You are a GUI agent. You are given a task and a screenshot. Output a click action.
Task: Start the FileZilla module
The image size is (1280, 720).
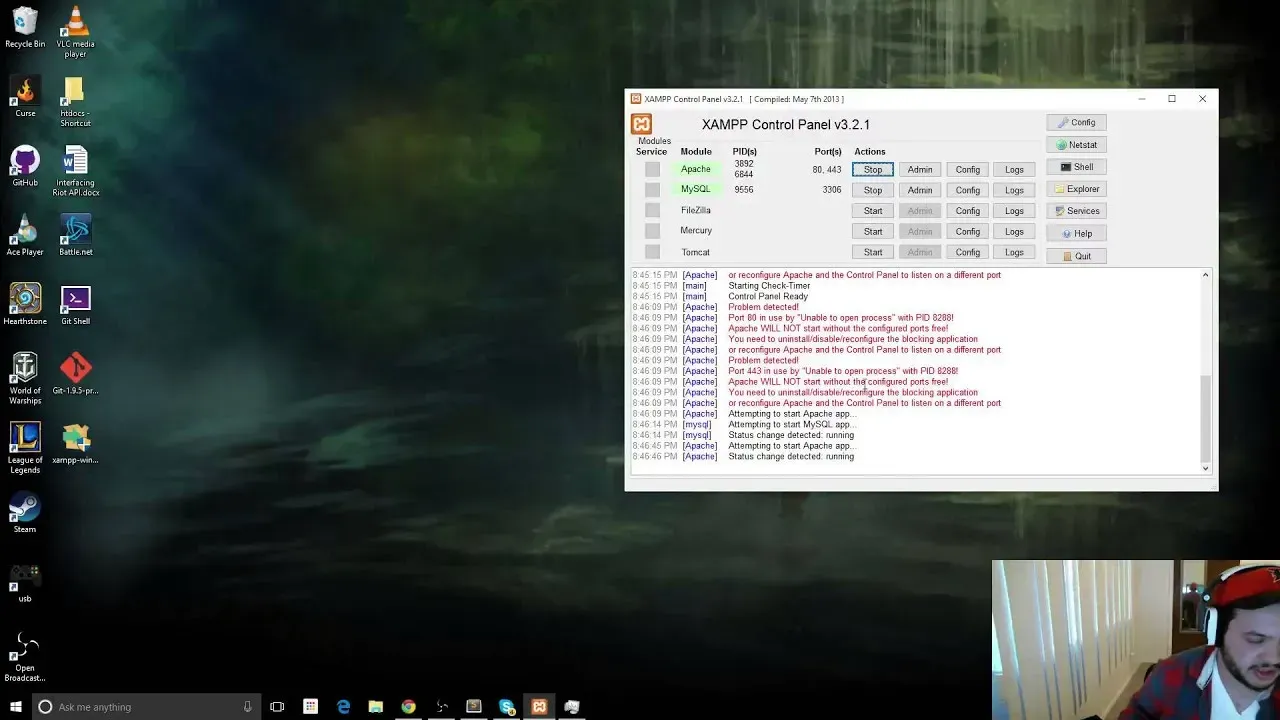[873, 211]
